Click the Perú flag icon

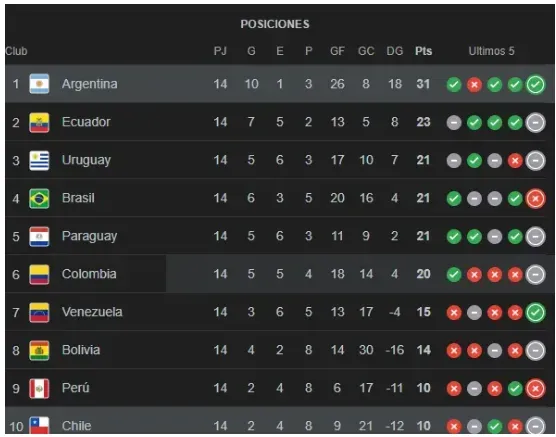pyautogui.click(x=39, y=388)
